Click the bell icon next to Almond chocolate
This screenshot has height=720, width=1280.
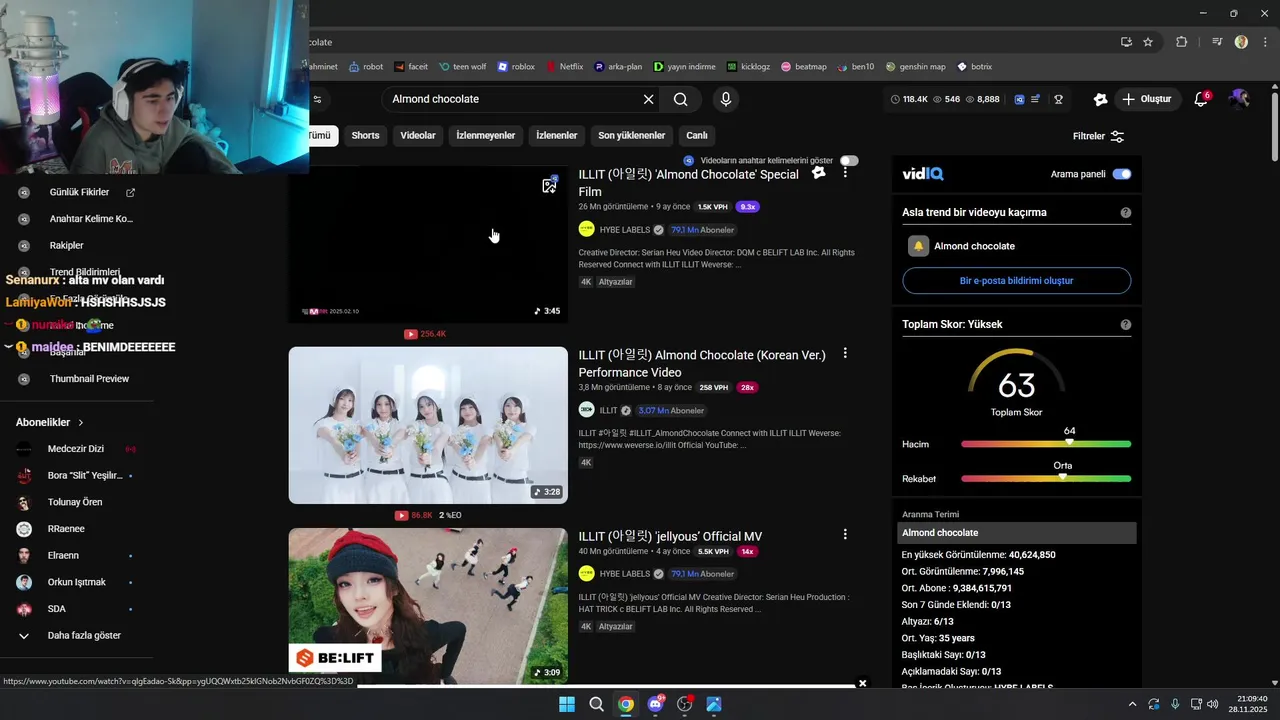[x=918, y=246]
